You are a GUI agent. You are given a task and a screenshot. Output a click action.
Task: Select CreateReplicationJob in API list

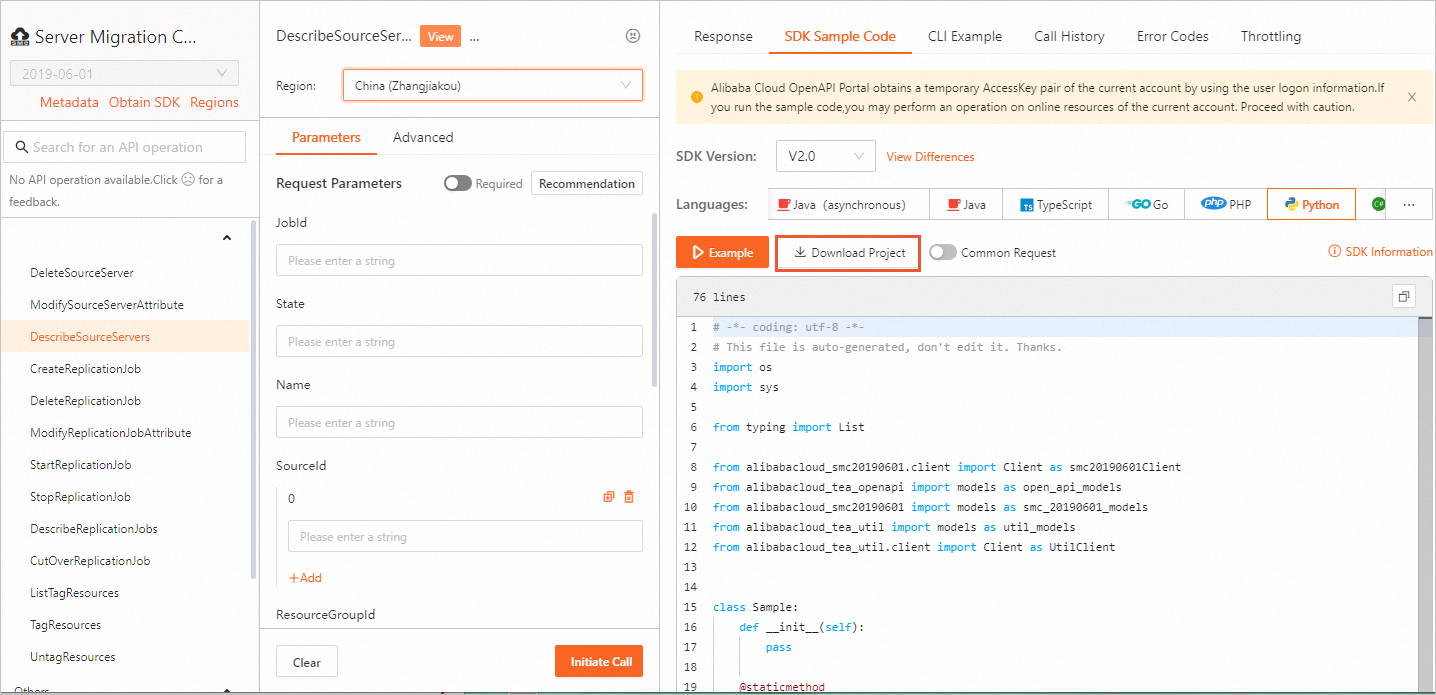(x=85, y=369)
